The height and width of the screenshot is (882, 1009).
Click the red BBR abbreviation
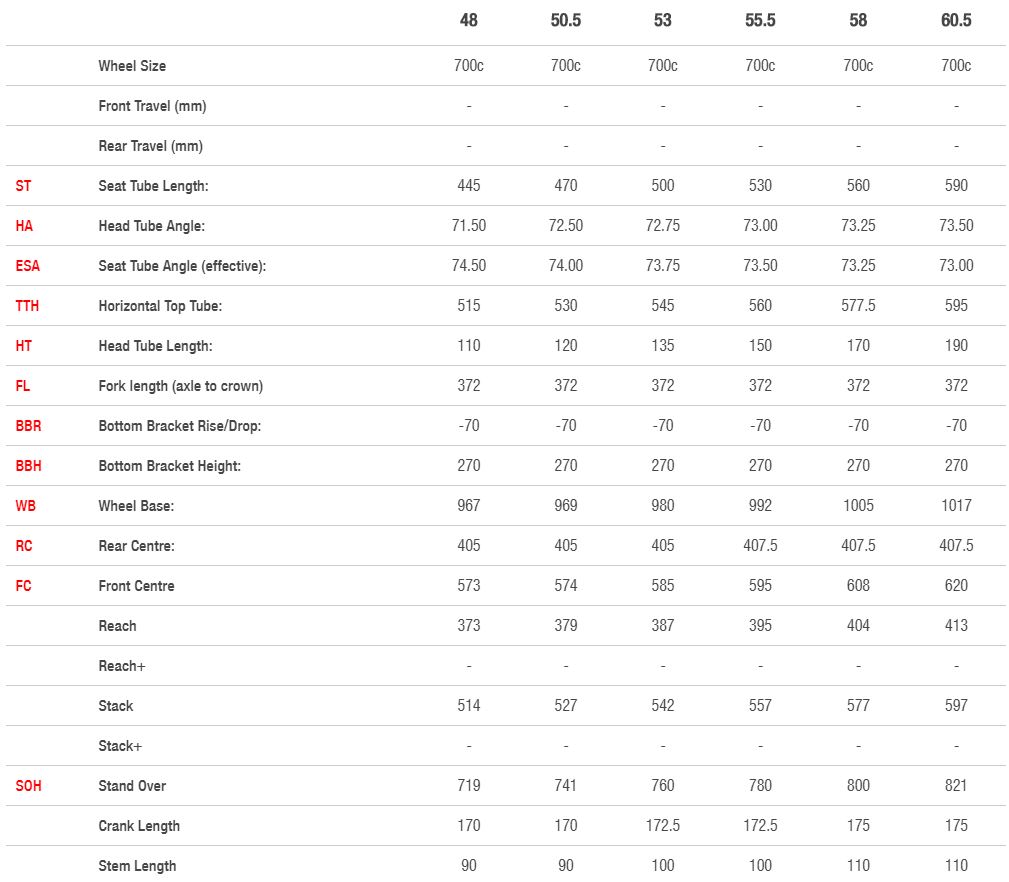pyautogui.click(x=28, y=426)
